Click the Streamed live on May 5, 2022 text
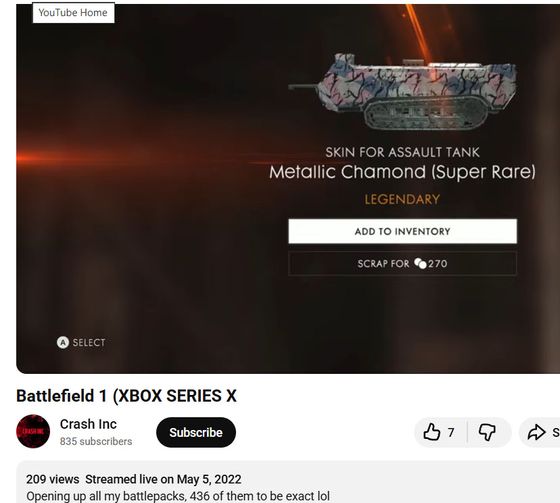 [x=163, y=479]
